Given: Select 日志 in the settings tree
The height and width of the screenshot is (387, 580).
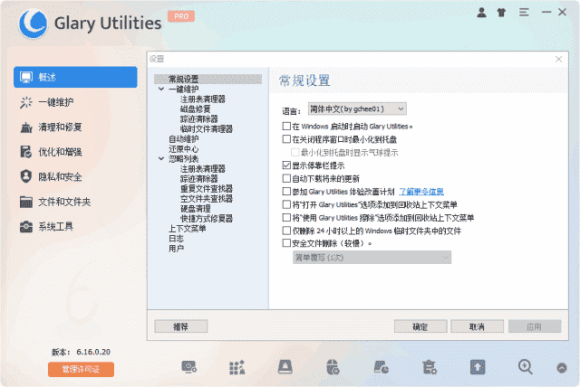Looking at the screenshot, I should [176, 239].
